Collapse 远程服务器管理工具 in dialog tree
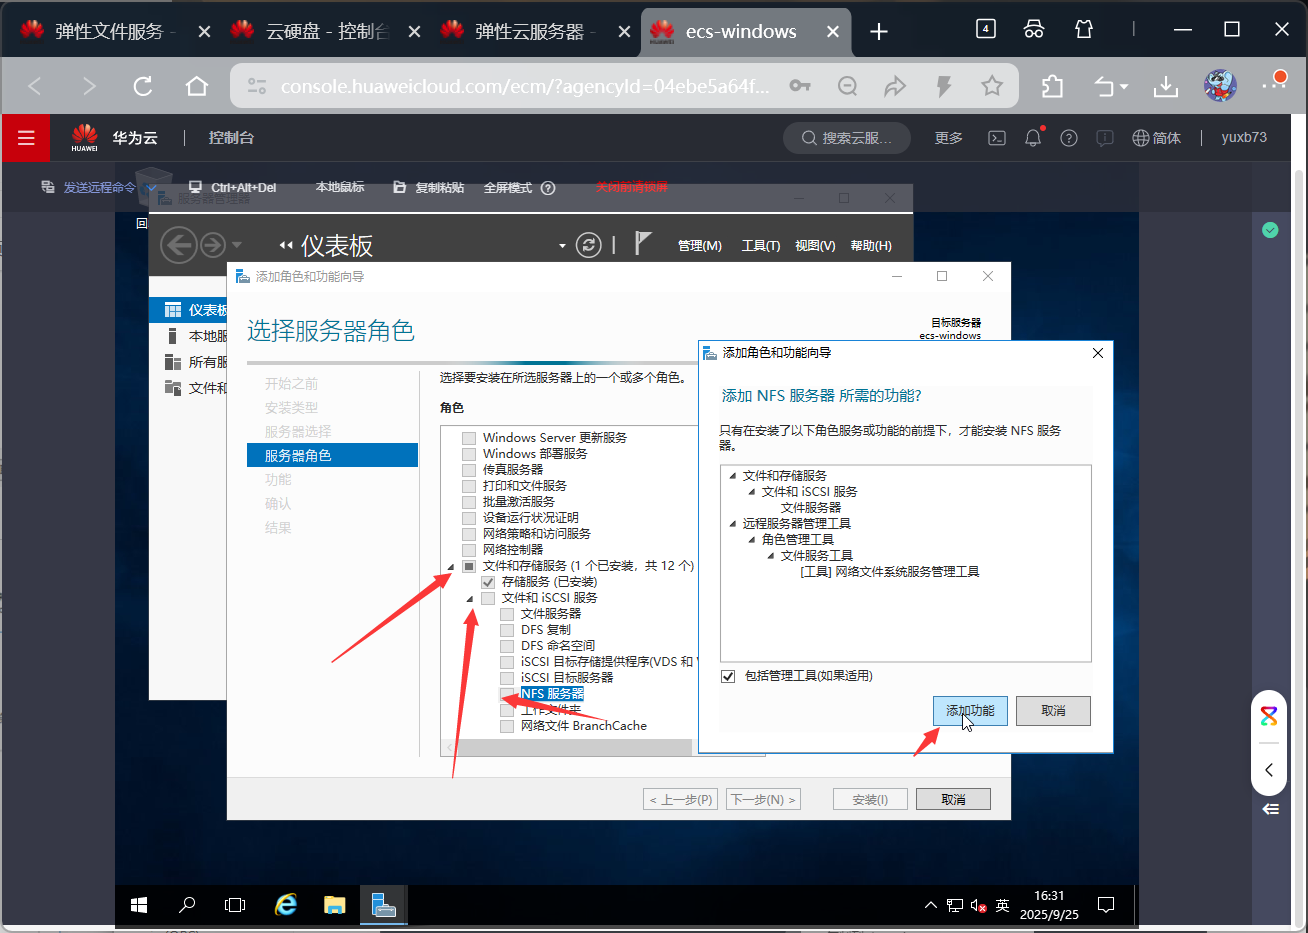Screen dimensions: 1308x933 (x=732, y=524)
